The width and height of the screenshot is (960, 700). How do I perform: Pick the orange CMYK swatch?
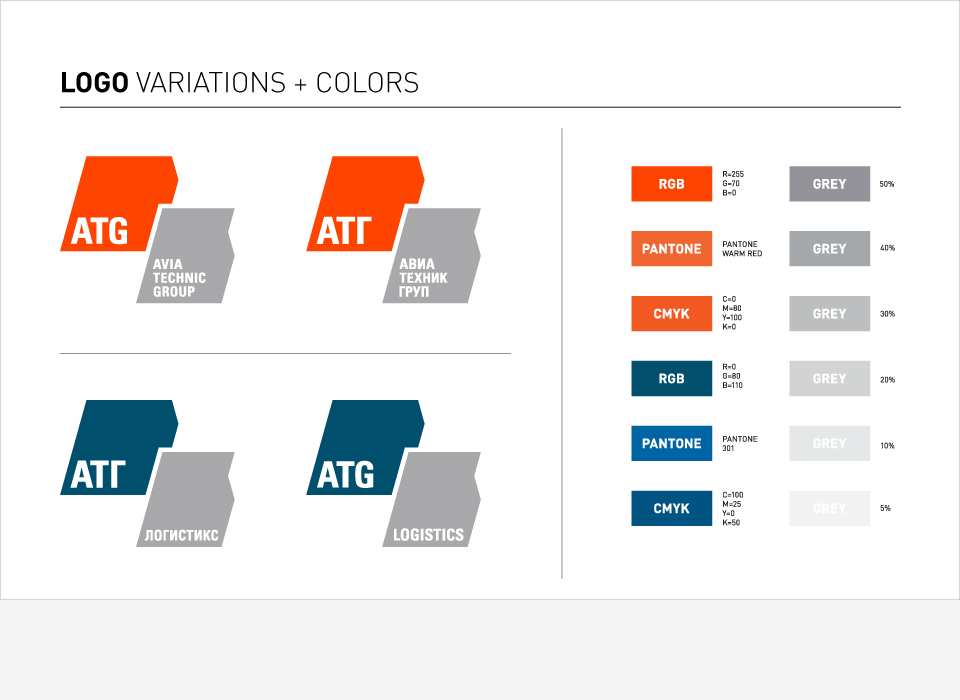[x=672, y=314]
